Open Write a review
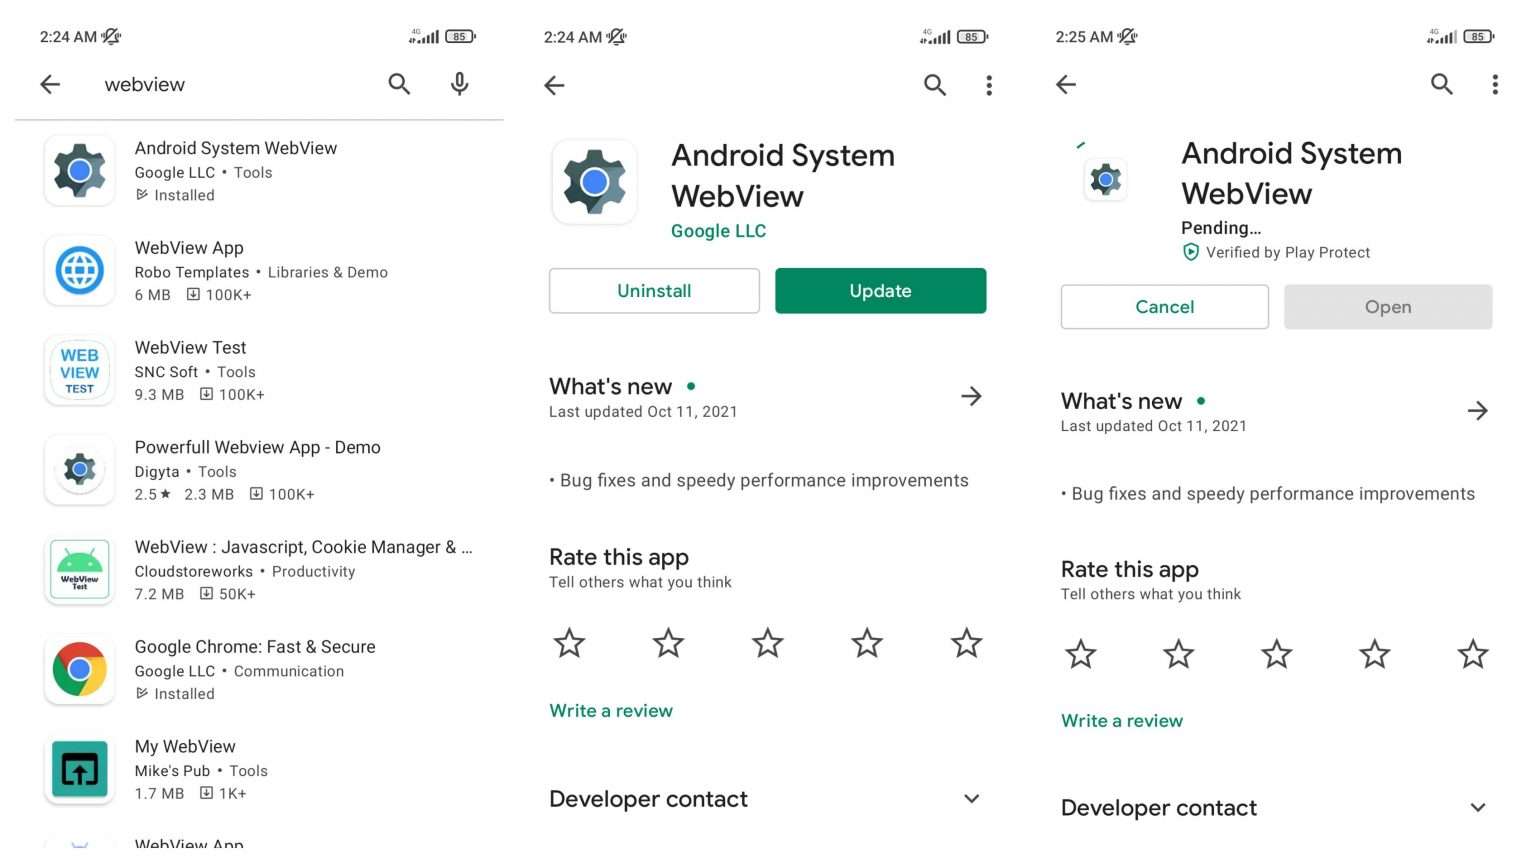1536x863 pixels. pyautogui.click(x=611, y=710)
